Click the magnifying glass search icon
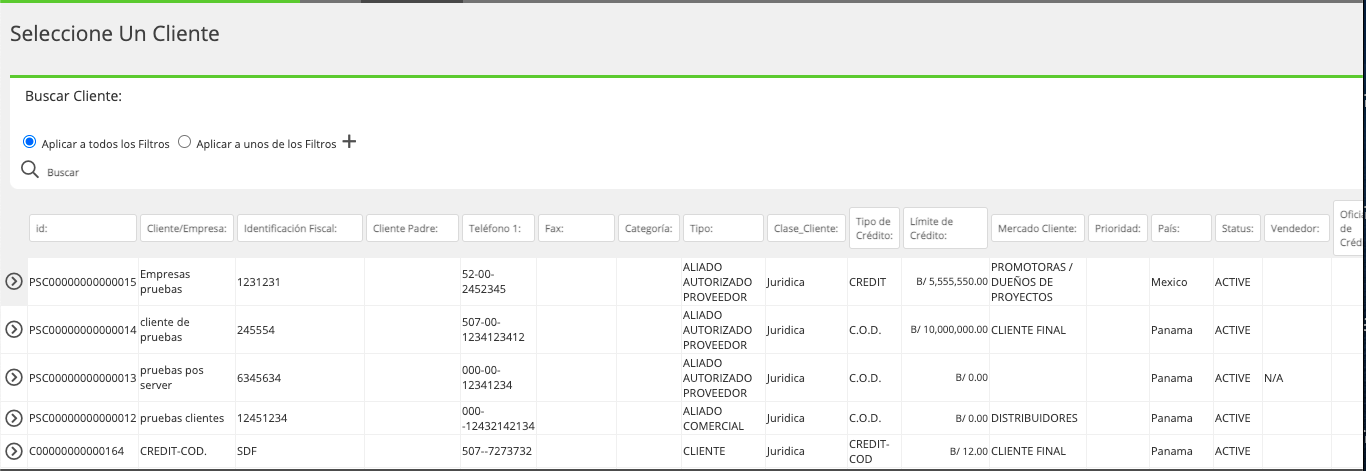 pyautogui.click(x=30, y=169)
